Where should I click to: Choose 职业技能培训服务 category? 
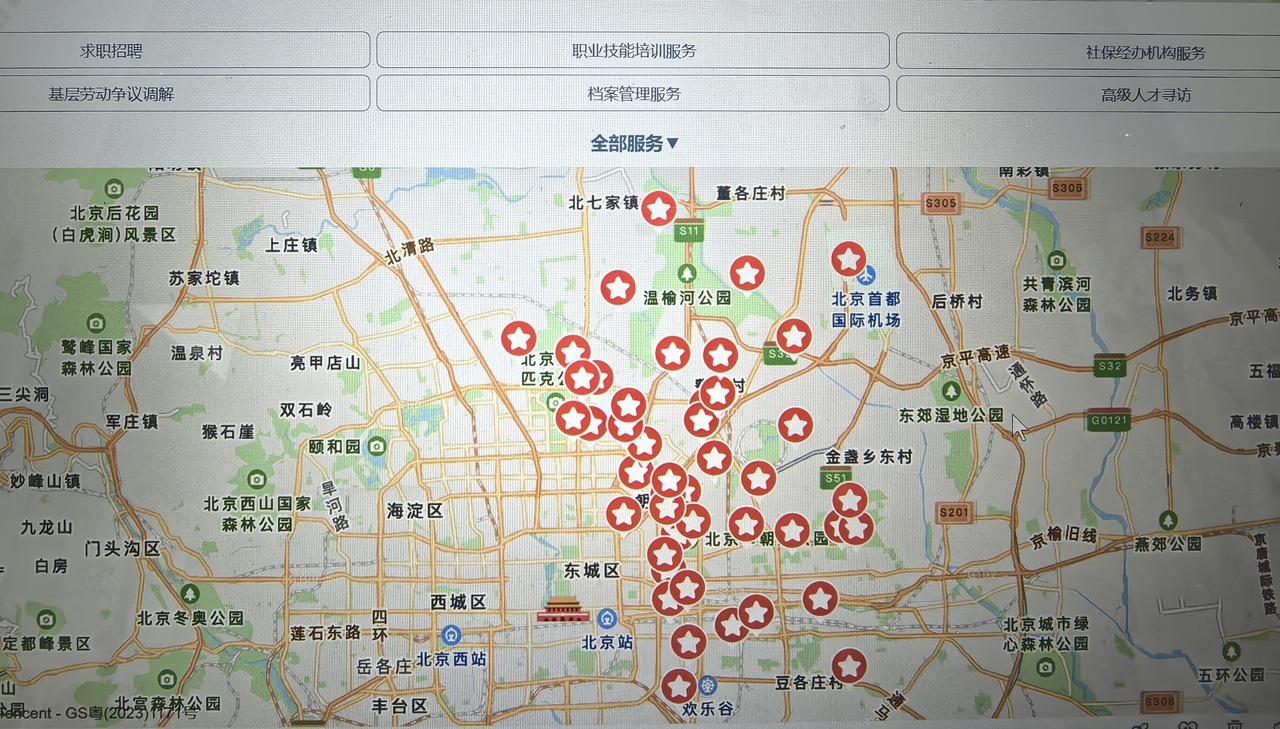pyautogui.click(x=633, y=50)
